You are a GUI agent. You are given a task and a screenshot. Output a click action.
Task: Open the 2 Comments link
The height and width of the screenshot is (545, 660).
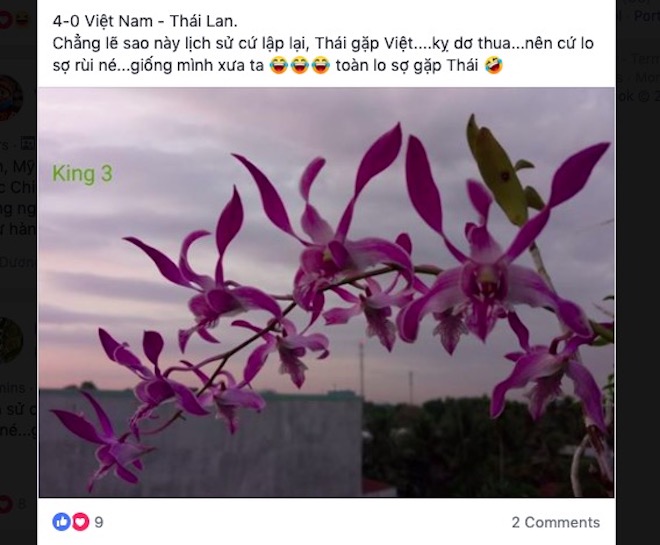(556, 522)
